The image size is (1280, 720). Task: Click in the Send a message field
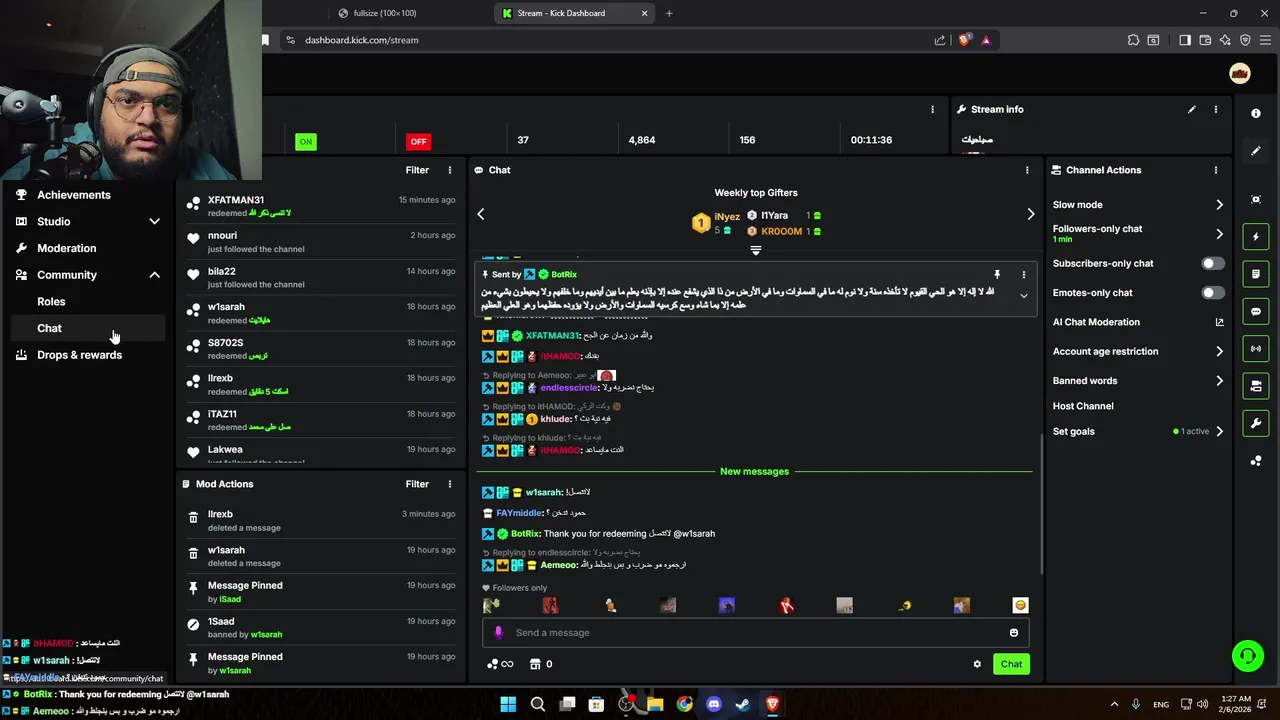(x=756, y=633)
